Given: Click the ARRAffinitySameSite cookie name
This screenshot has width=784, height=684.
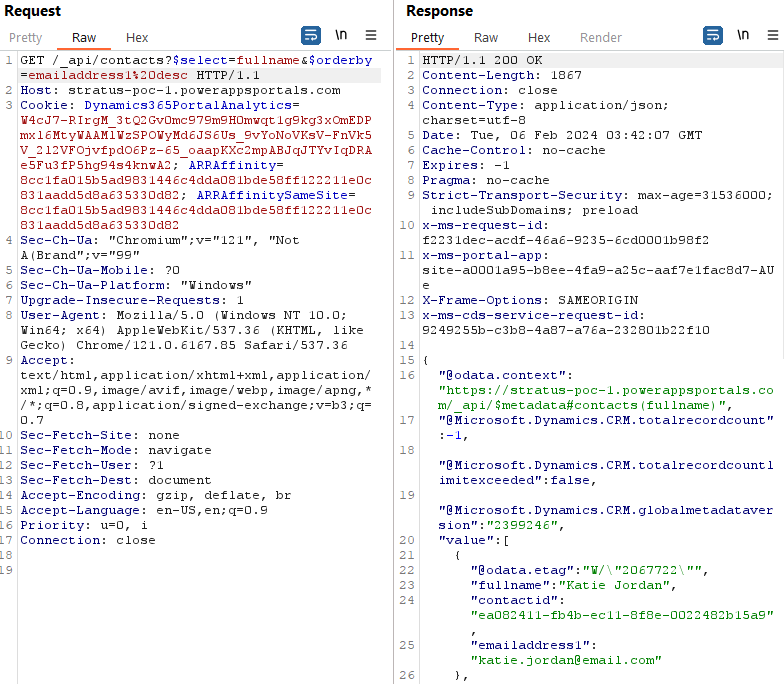Looking at the screenshot, I should click(x=272, y=196).
